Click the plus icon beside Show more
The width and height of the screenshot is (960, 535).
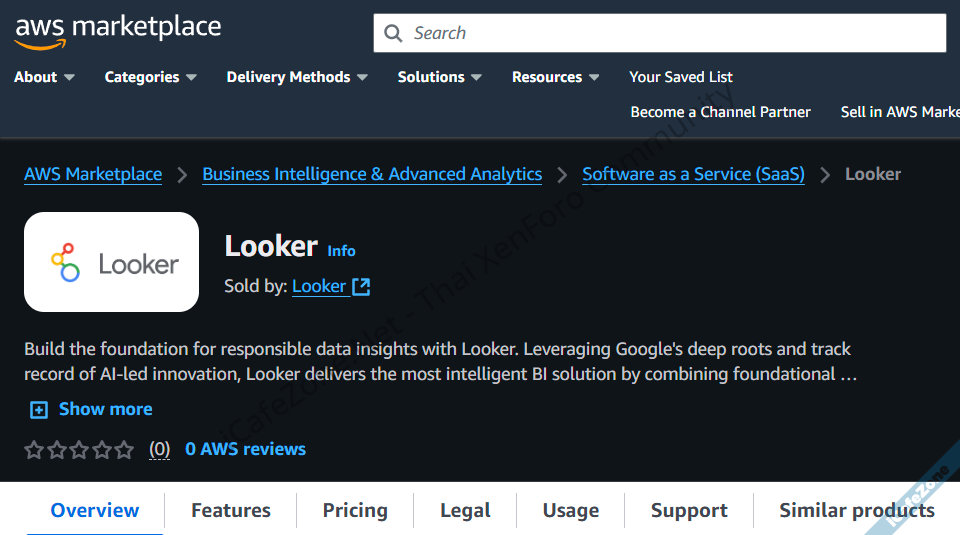[39, 410]
